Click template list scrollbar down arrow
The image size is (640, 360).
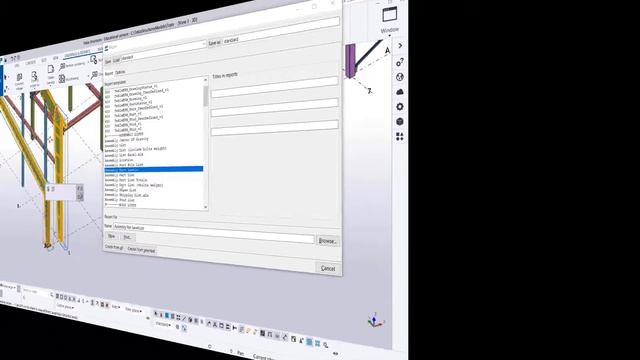tap(205, 207)
